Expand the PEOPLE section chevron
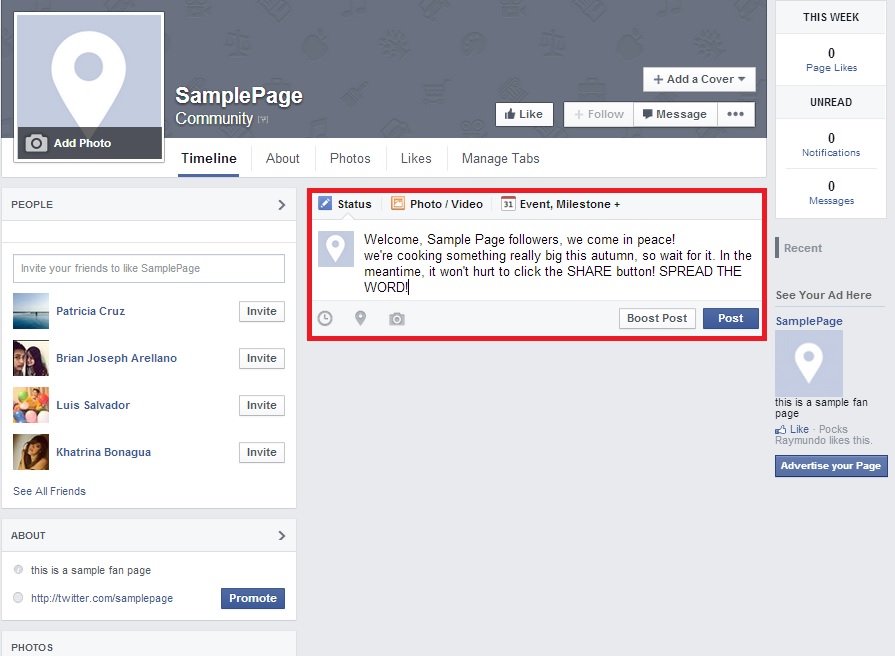This screenshot has height=656, width=895. 281,204
